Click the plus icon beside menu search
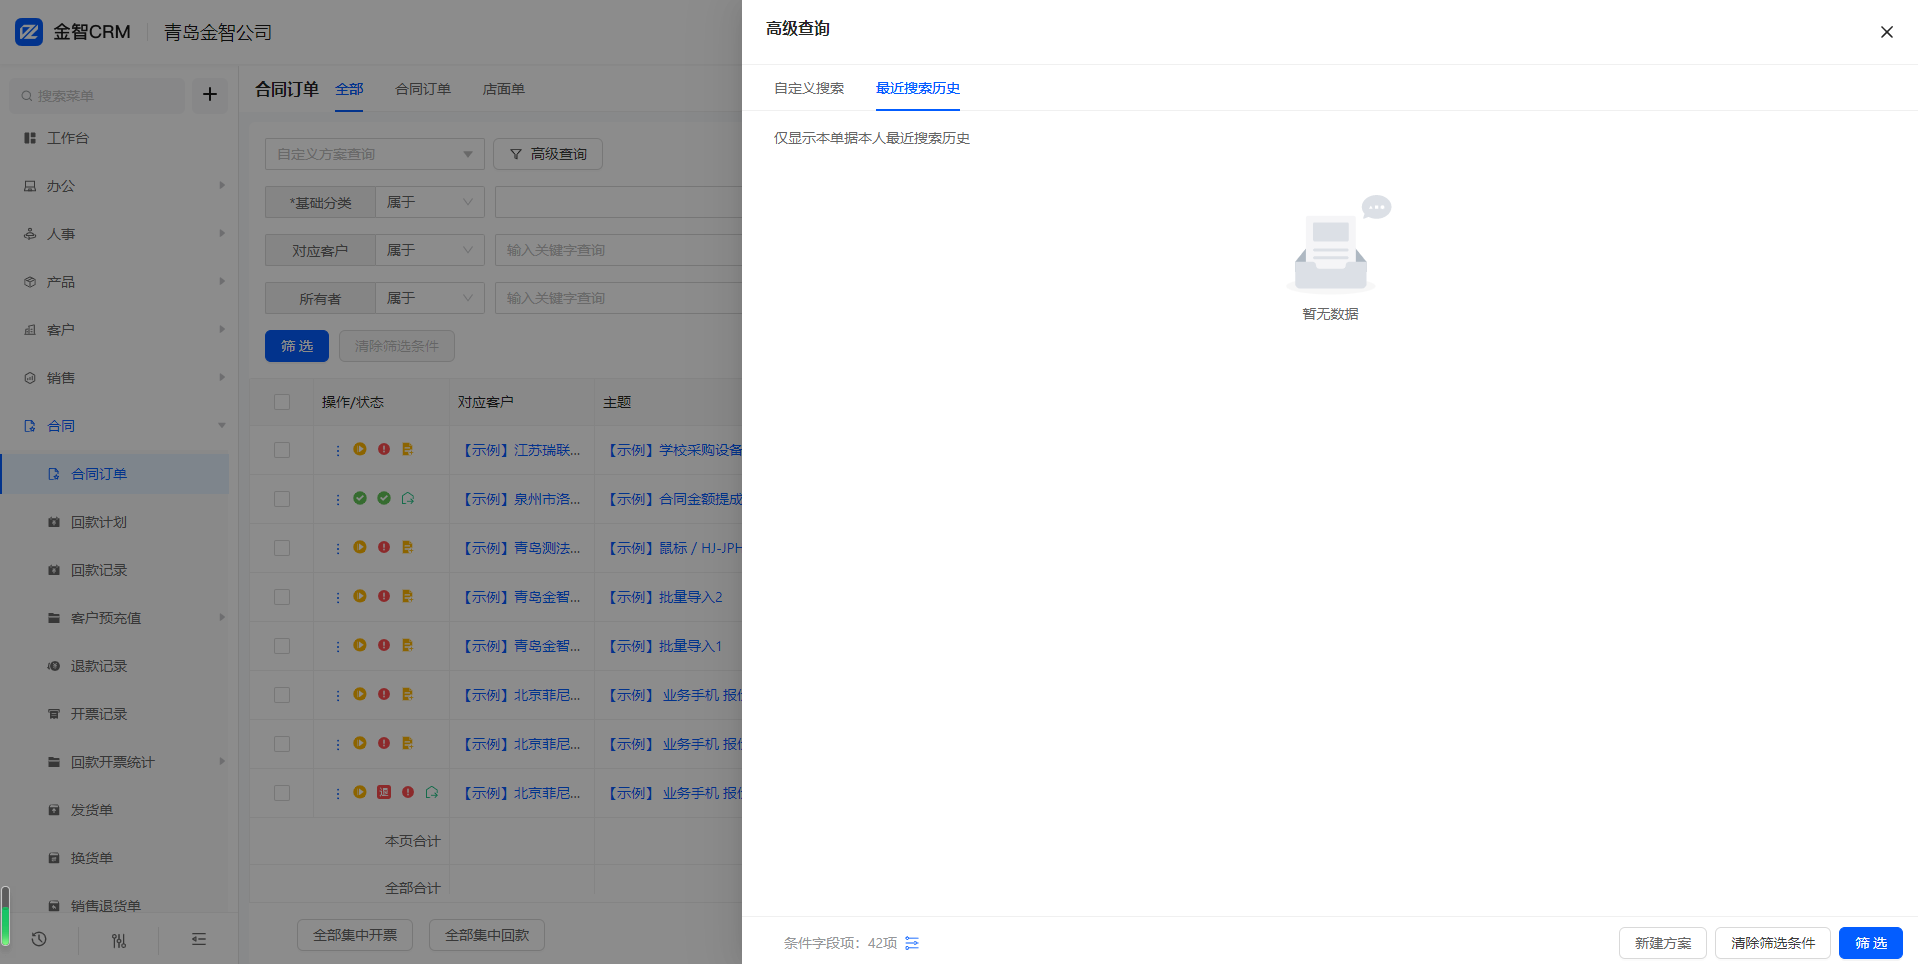Image resolution: width=1918 pixels, height=964 pixels. click(x=210, y=95)
